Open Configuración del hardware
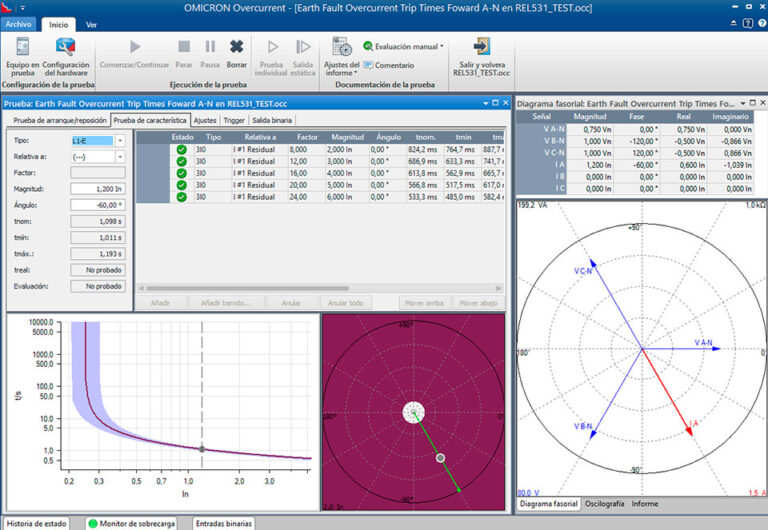The width and height of the screenshot is (768, 530). click(x=66, y=56)
